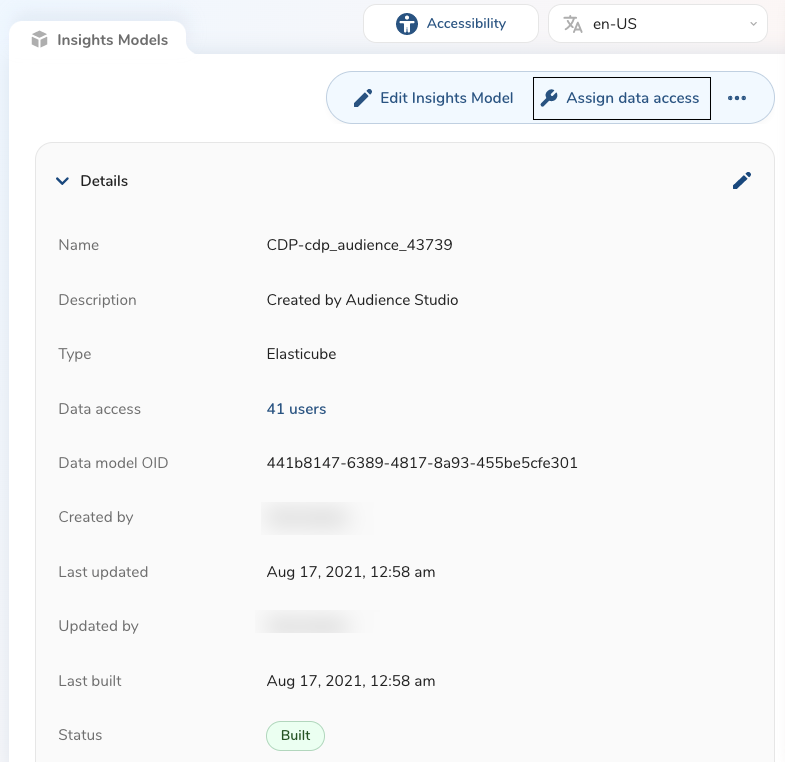Viewport: 785px width, 762px height.
Task: Collapse the Details section chevron
Action: (63, 181)
